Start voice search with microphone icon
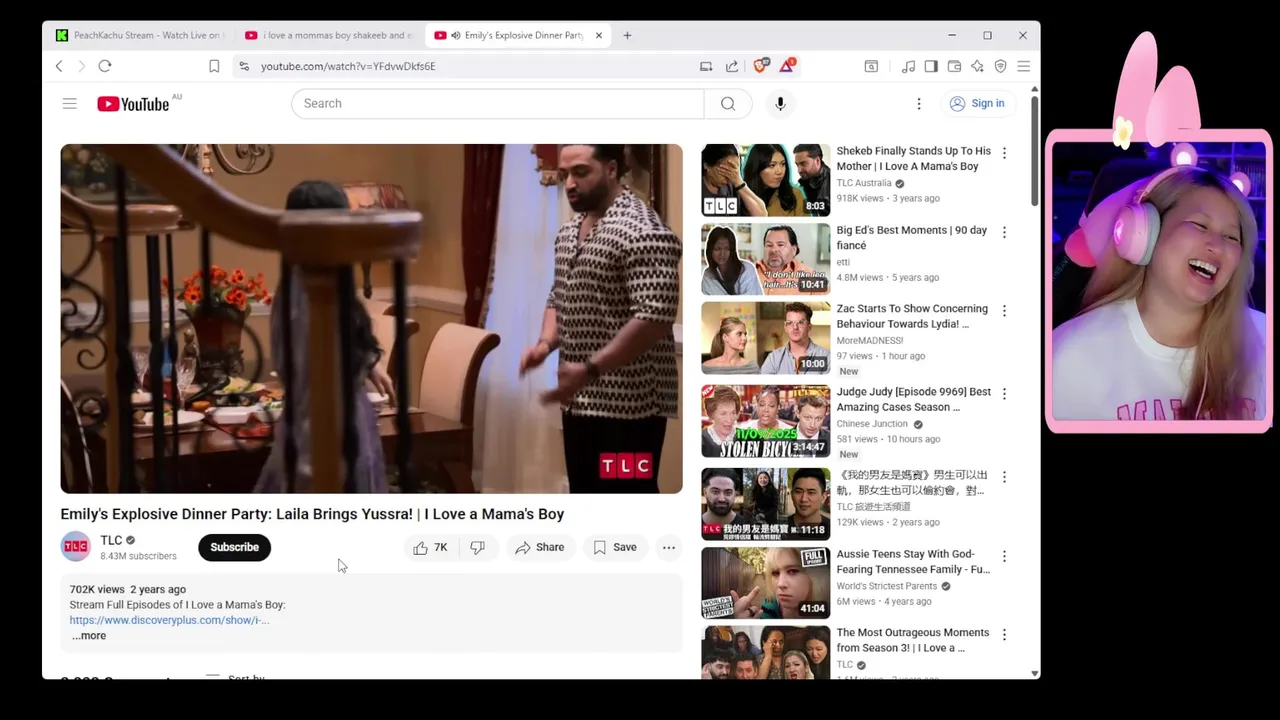The width and height of the screenshot is (1280, 720). [x=780, y=103]
